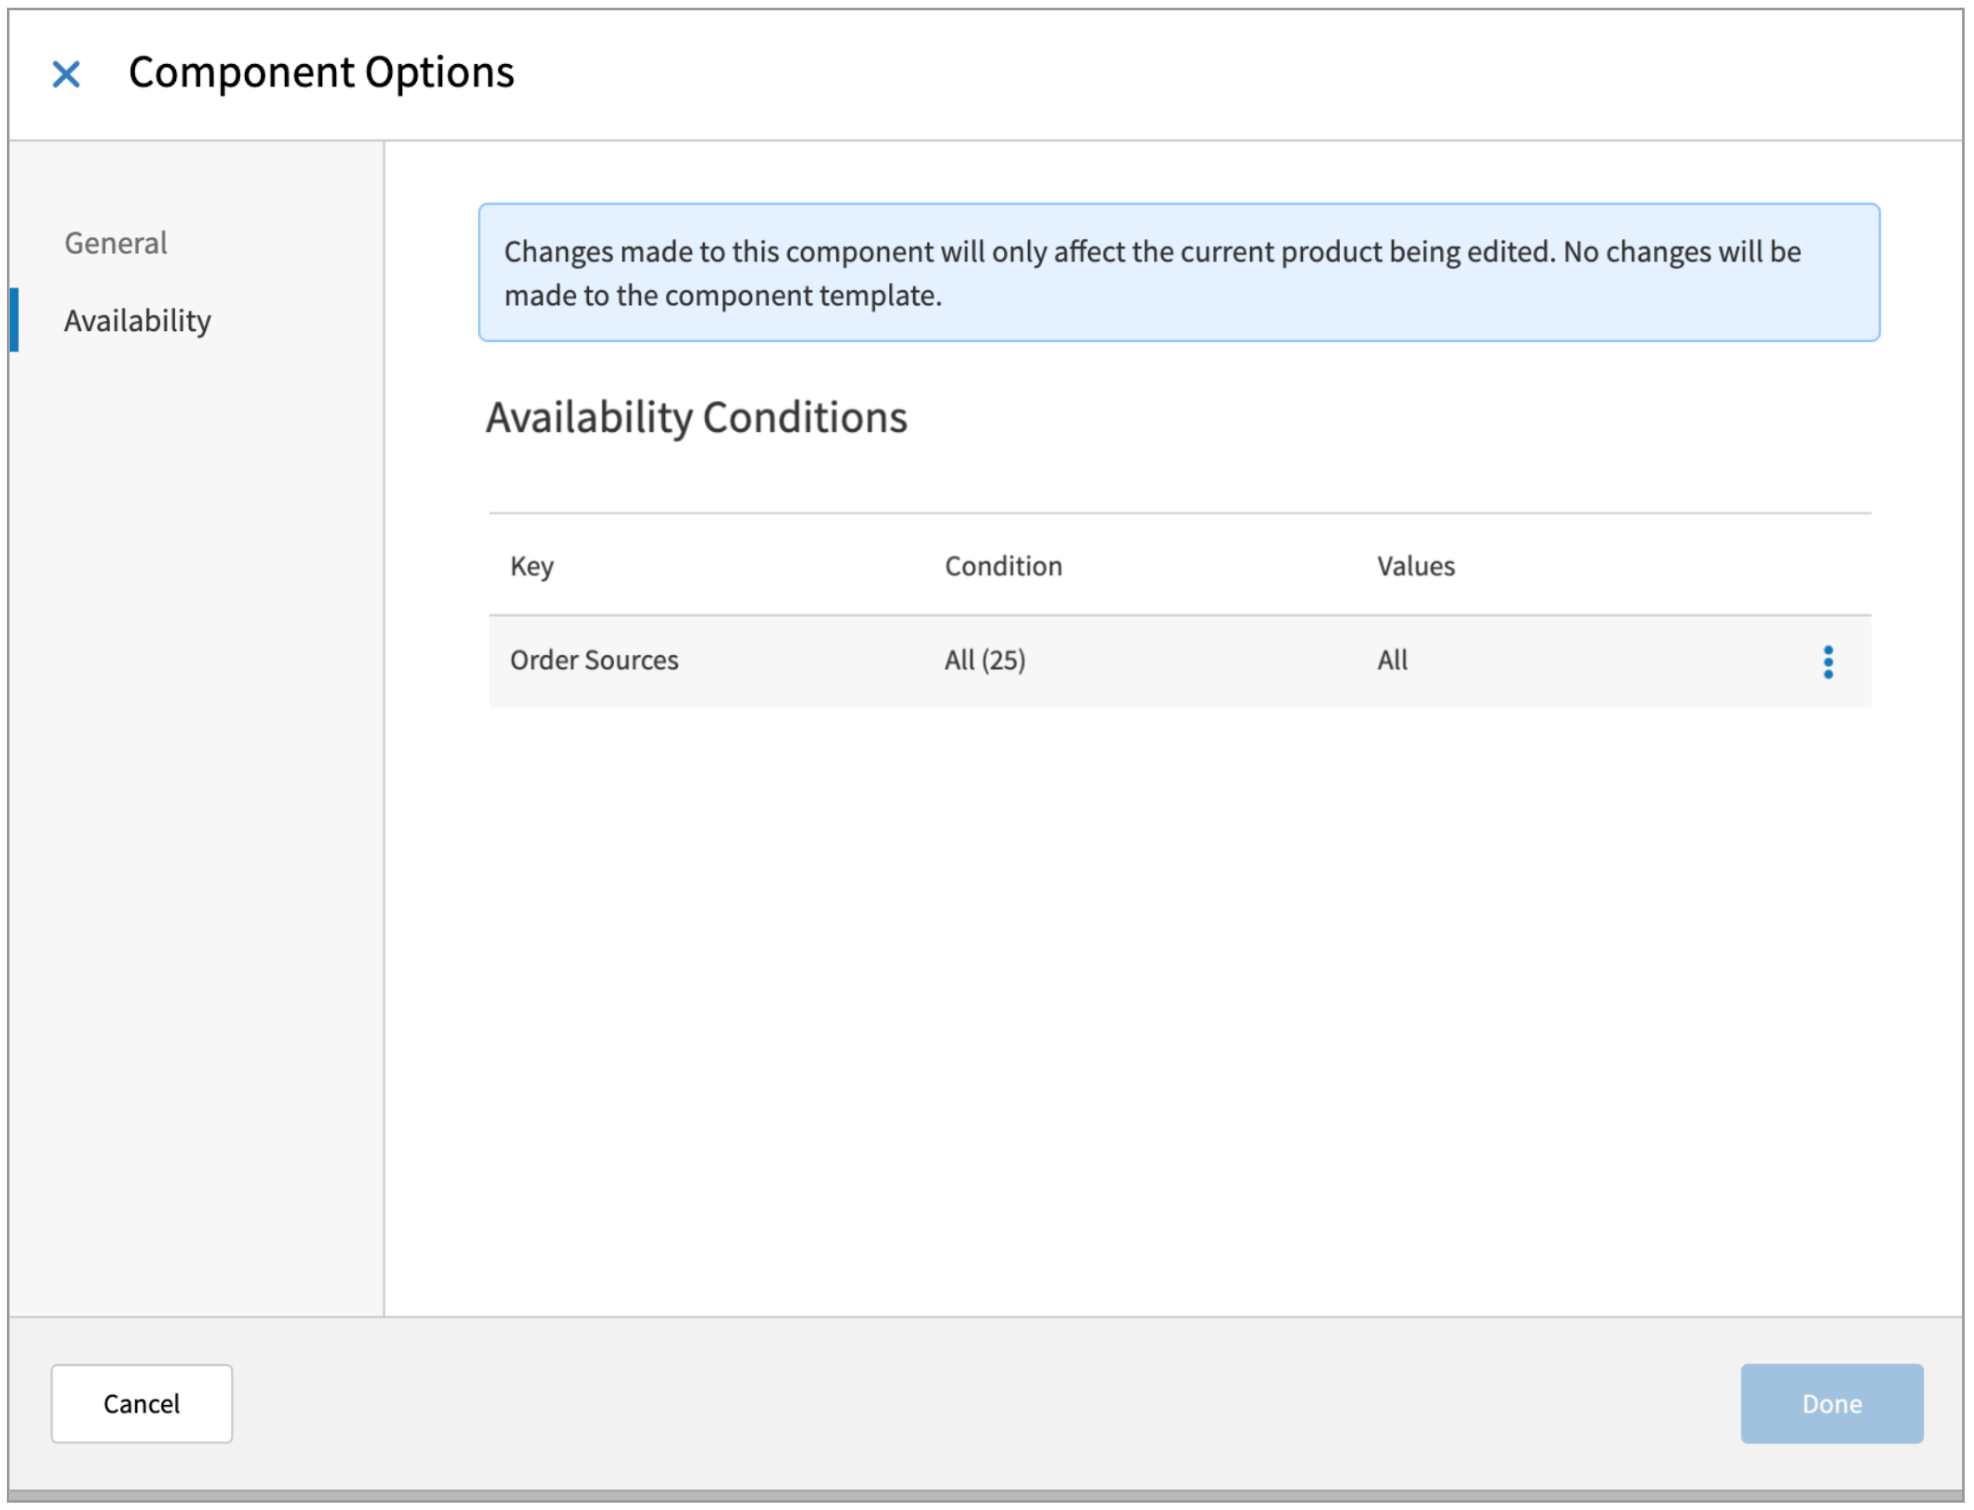Select the X icon beside Component Options

(x=66, y=72)
